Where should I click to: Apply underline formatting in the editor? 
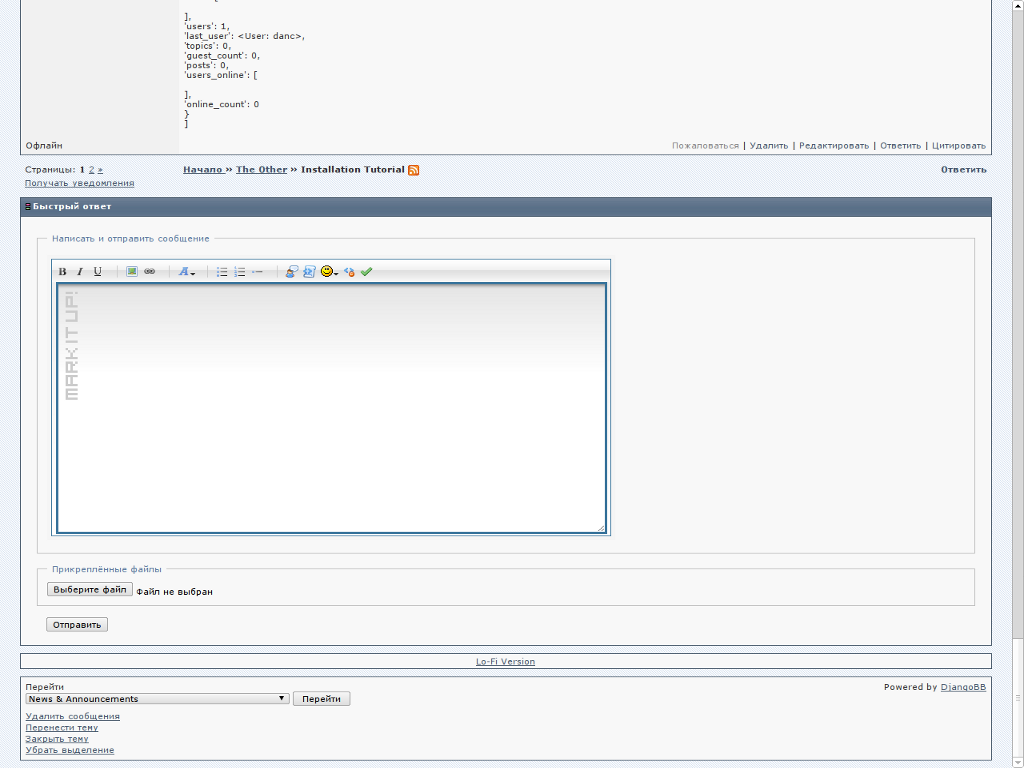point(97,272)
